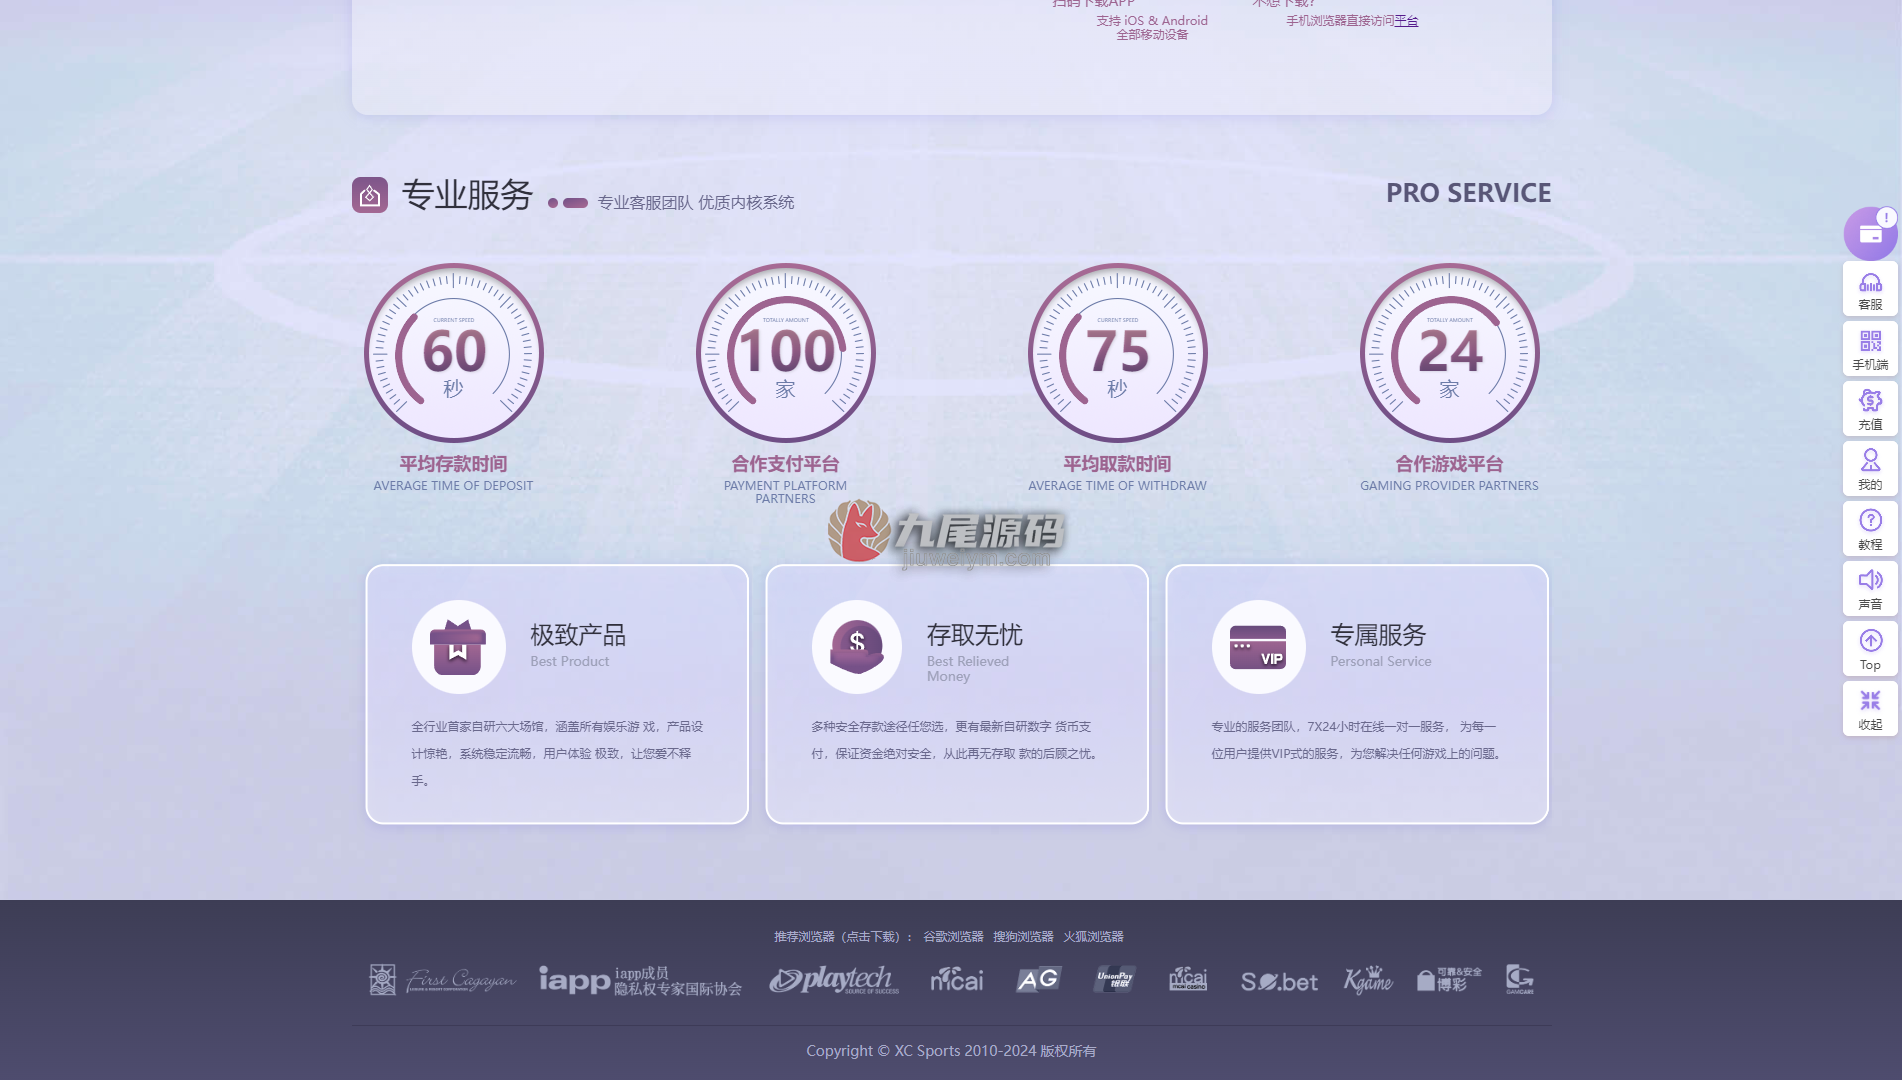1902x1080 pixels.
Task: Click the 火狐浏览器 download link
Action: (1093, 937)
